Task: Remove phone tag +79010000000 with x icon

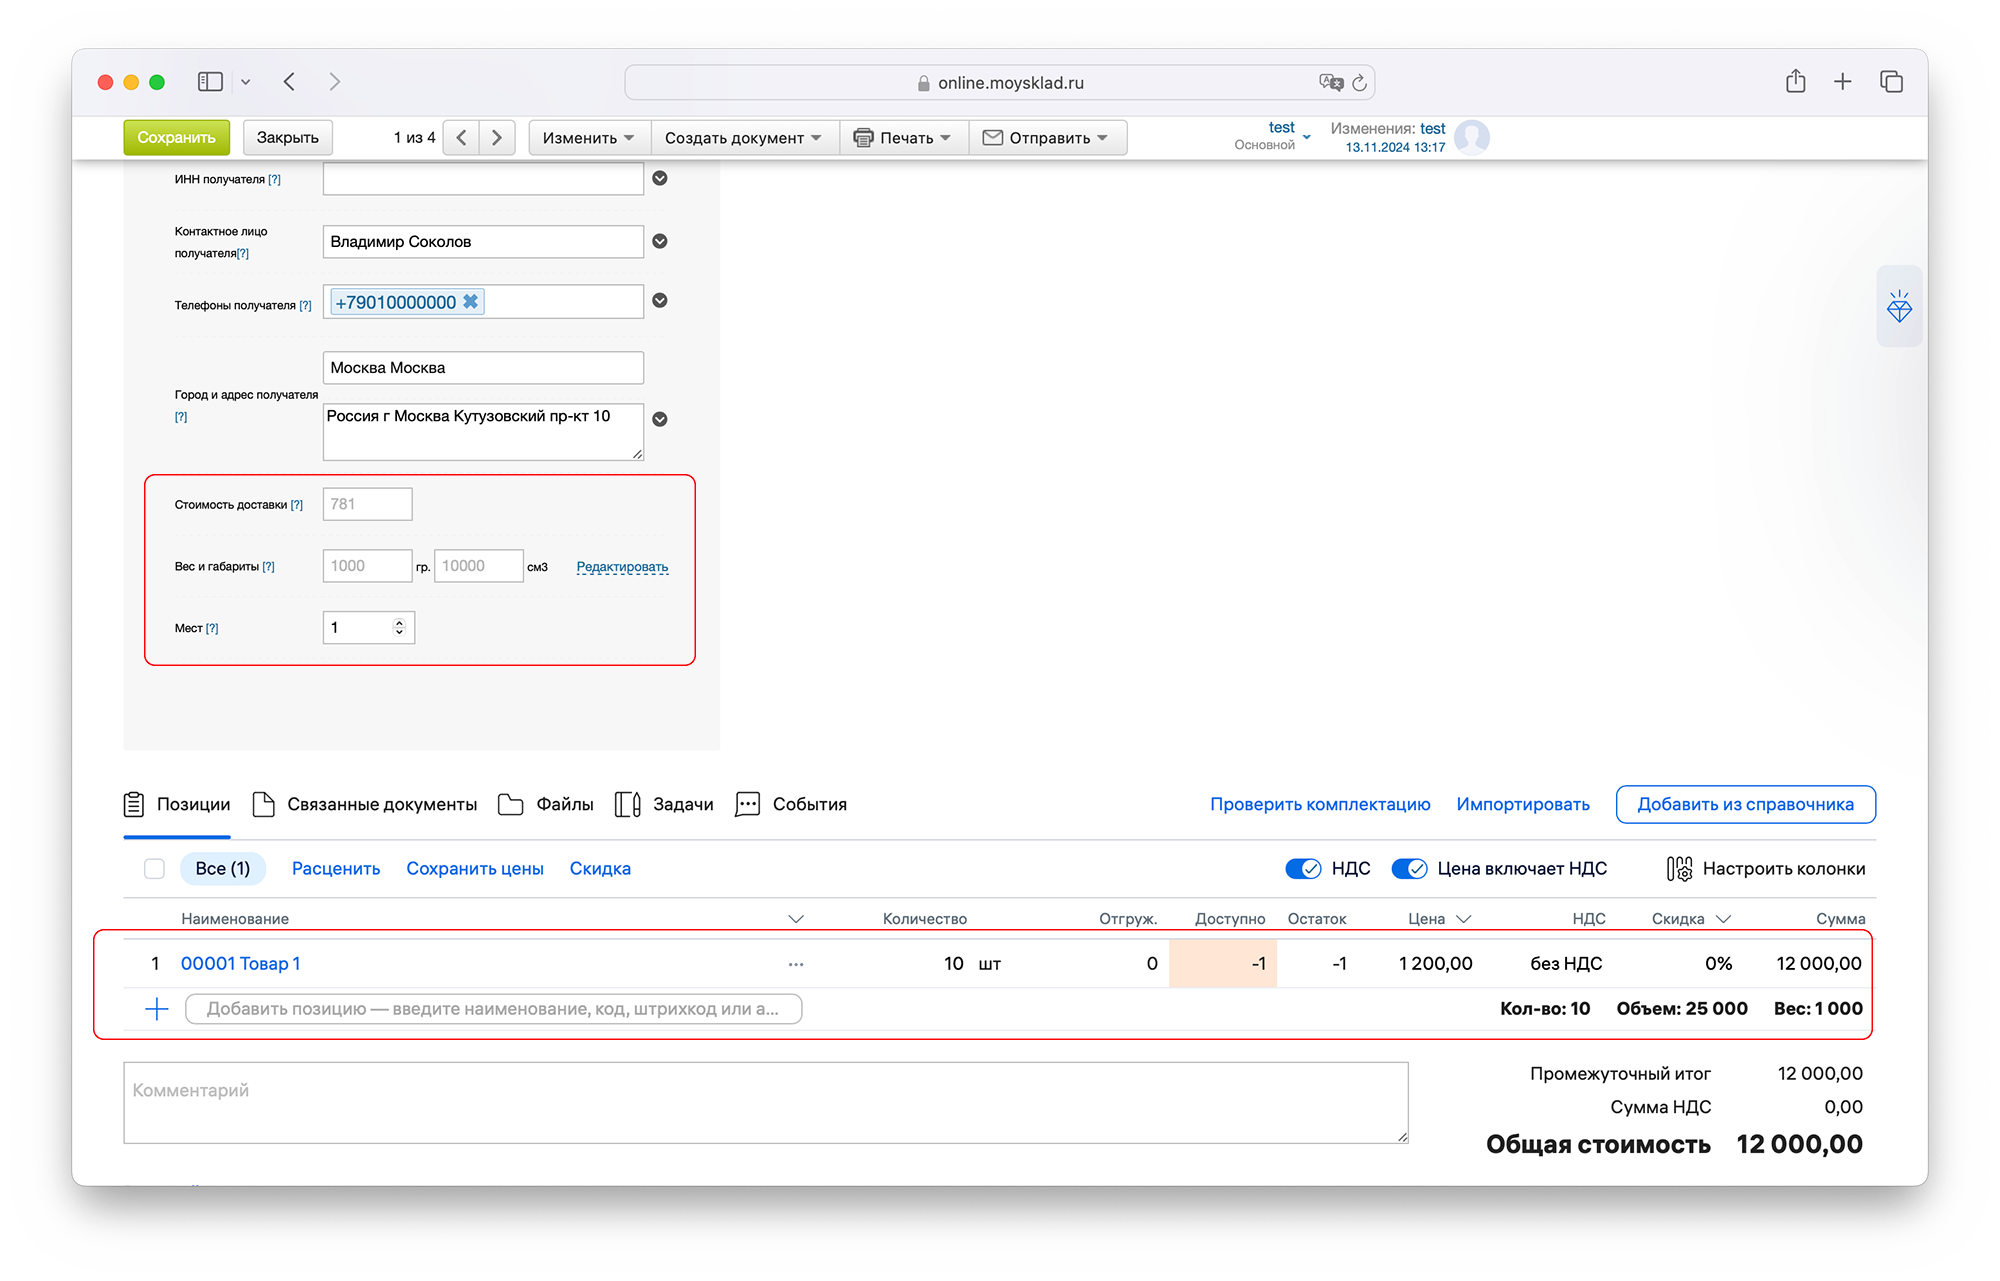Action: point(471,302)
